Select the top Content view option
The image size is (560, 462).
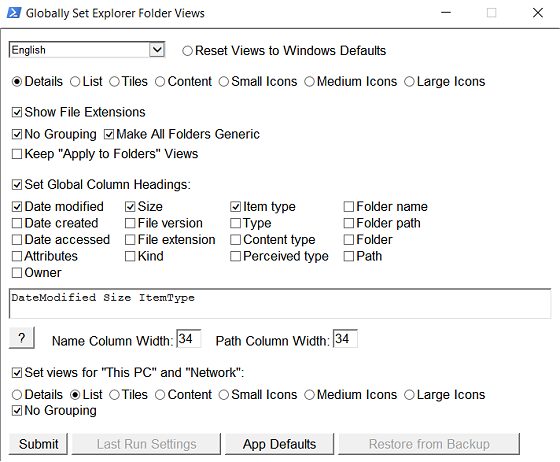160,82
